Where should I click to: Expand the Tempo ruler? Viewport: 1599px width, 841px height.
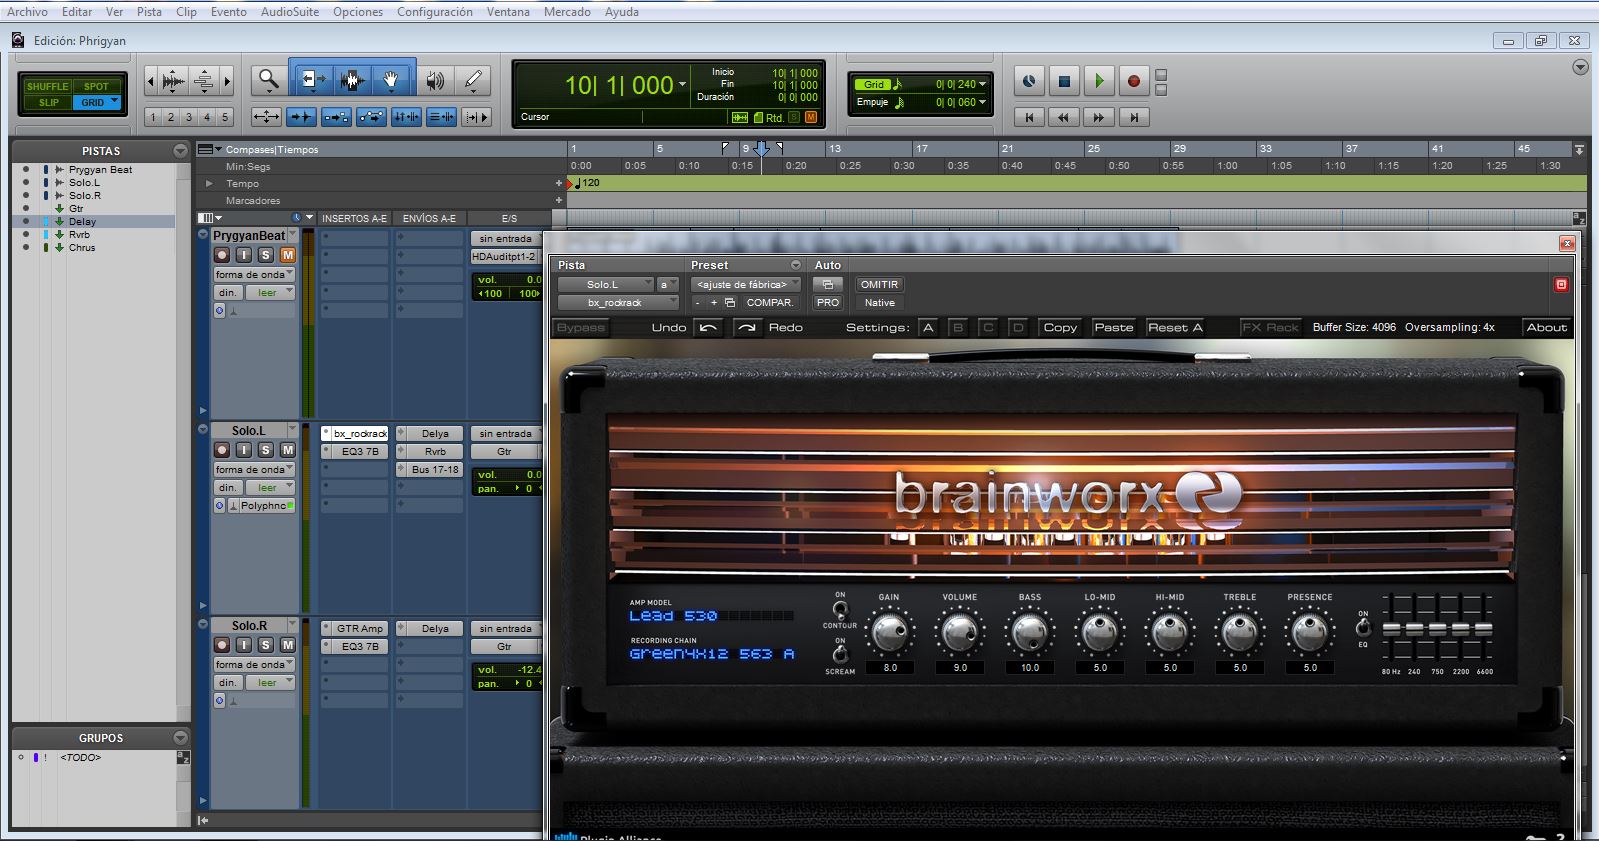(209, 183)
